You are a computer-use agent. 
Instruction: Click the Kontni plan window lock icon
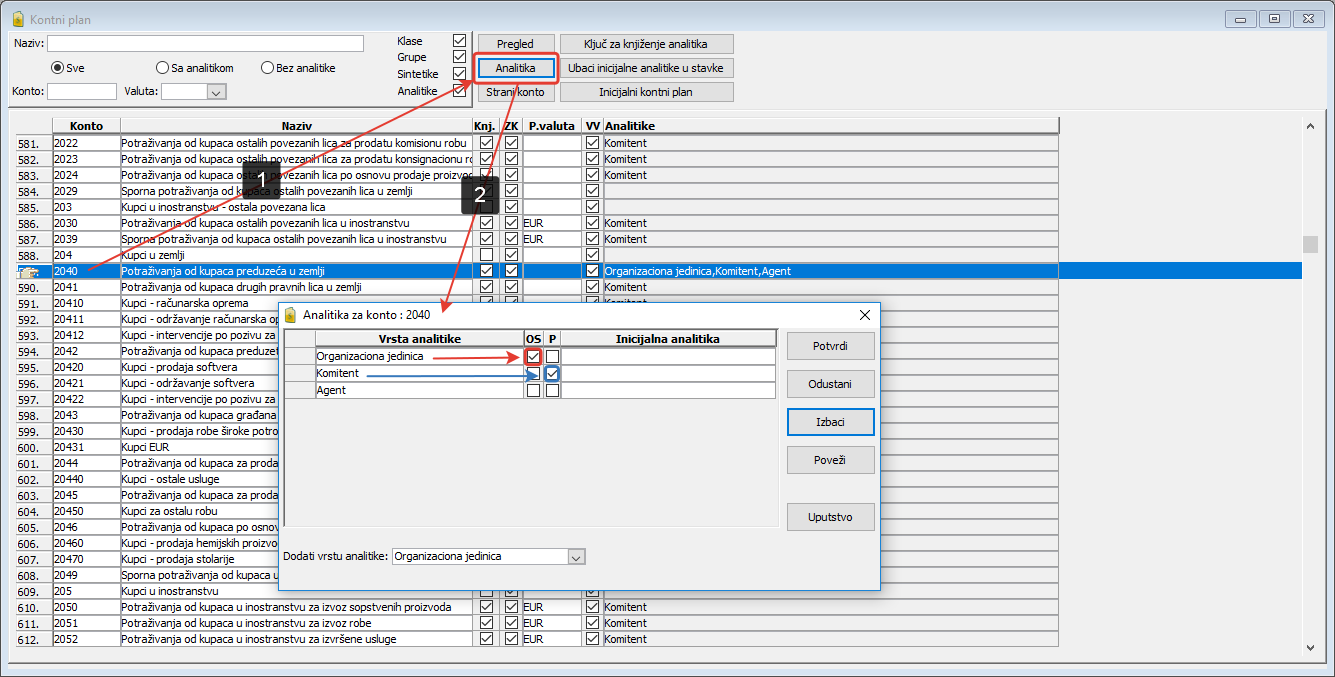click(x=17, y=19)
